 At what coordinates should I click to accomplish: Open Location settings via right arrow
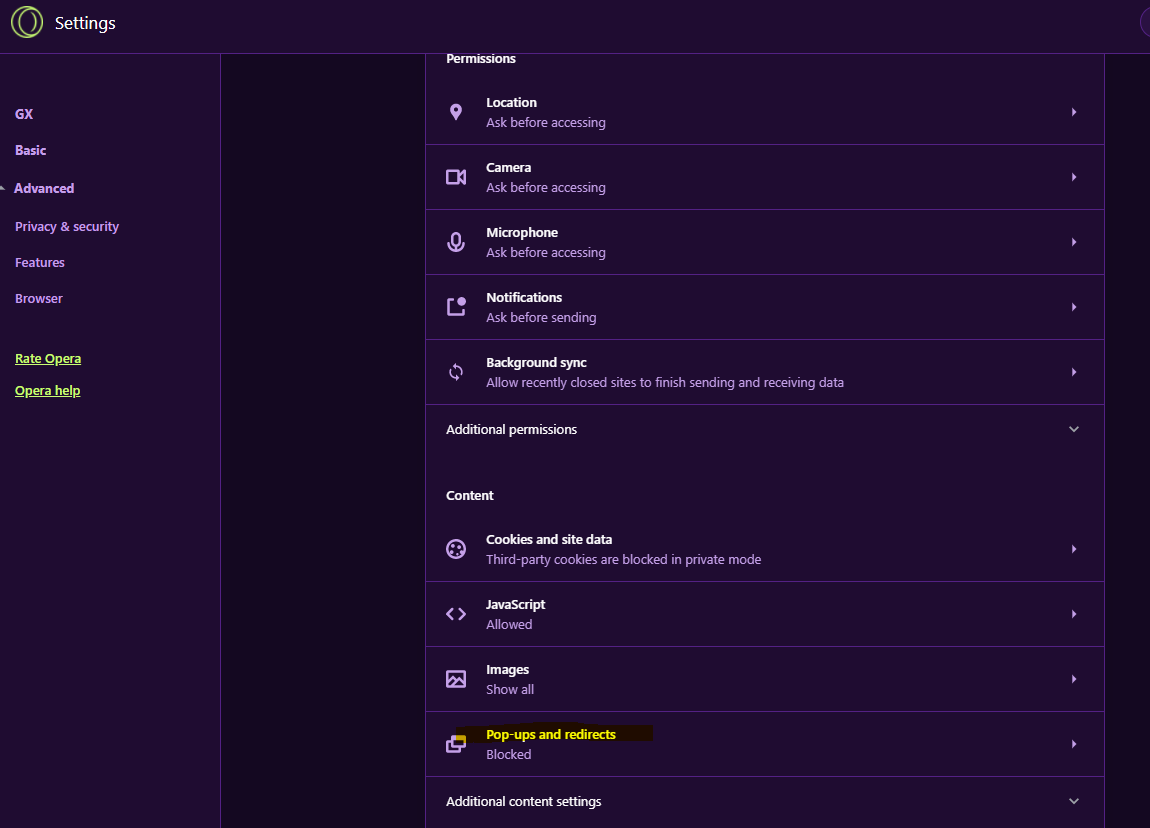coord(1074,112)
